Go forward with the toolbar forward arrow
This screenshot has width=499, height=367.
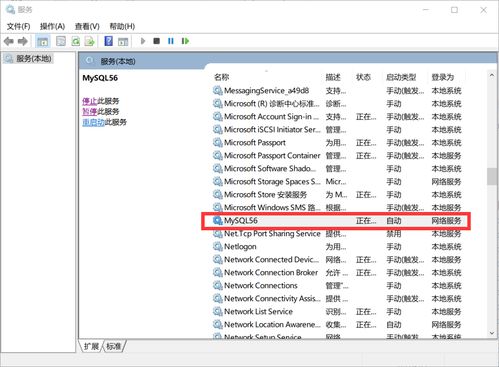(23, 41)
